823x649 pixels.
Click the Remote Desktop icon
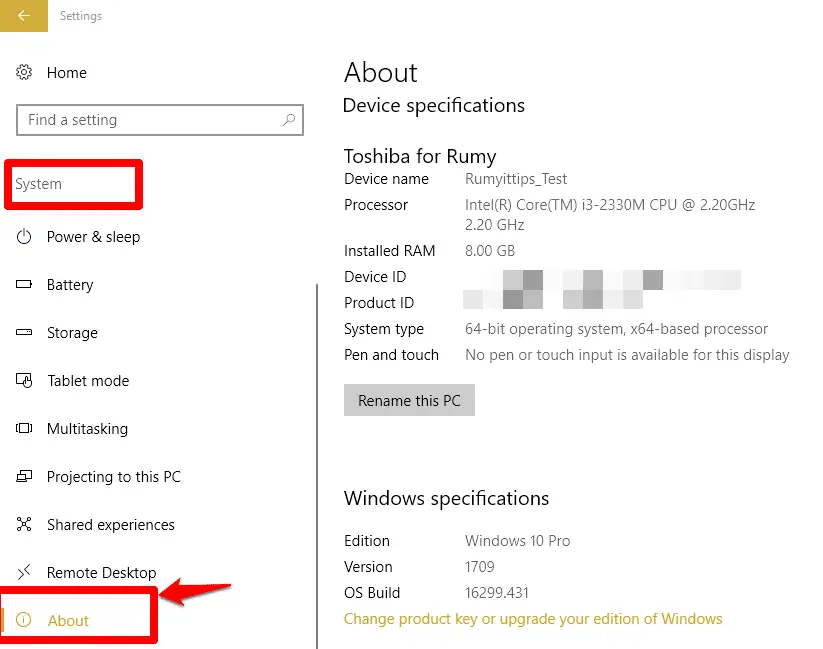click(24, 572)
